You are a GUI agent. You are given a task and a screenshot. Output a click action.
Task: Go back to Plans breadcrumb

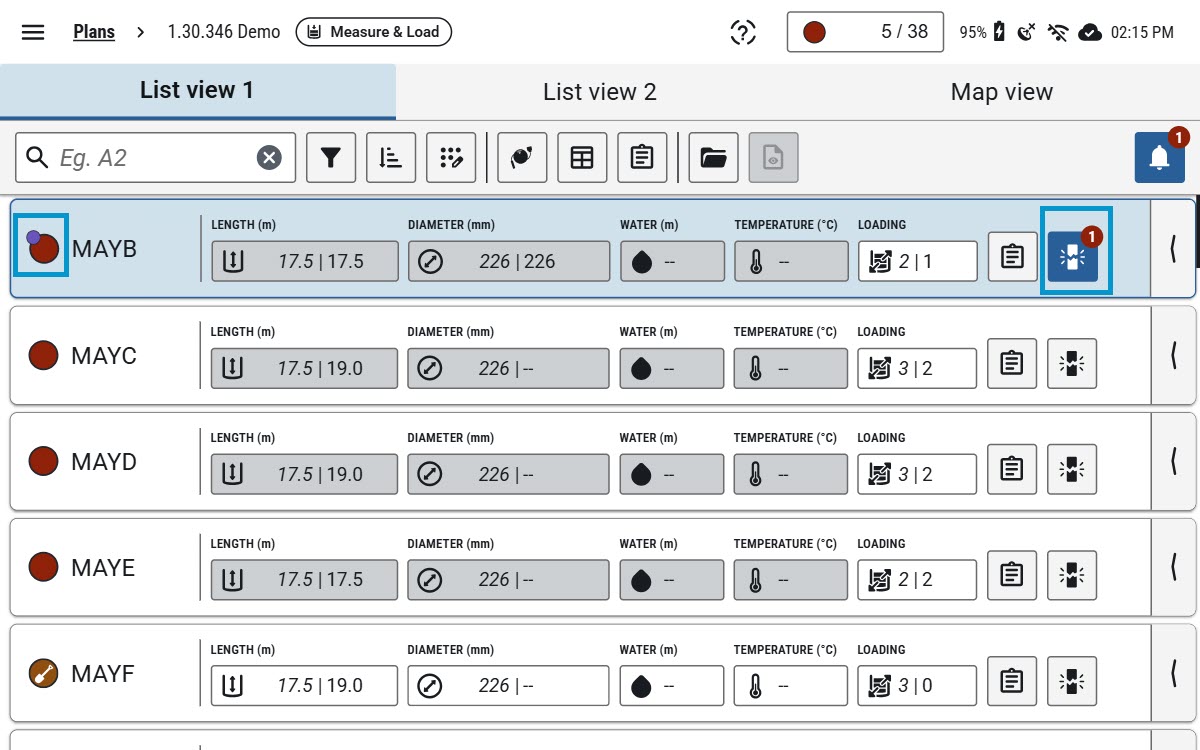click(94, 32)
